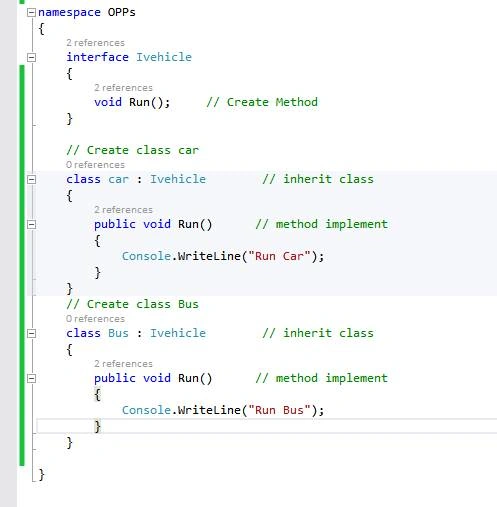Click the 'namespace' keyword
497x507 pixels.
[69, 13]
